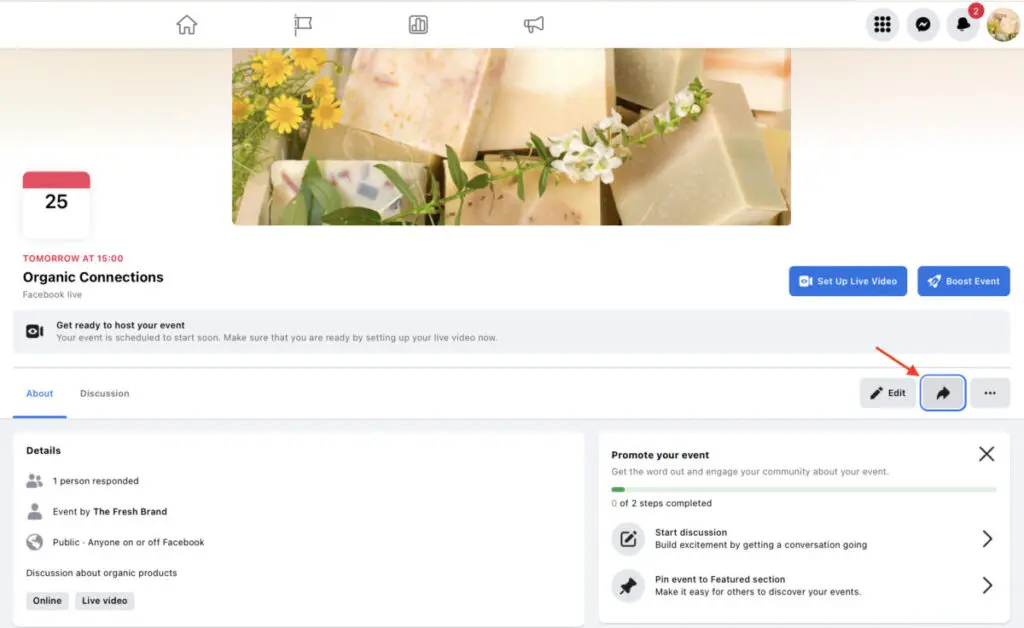This screenshot has height=628, width=1024.
Task: Dismiss the Promote your event panel
Action: tap(986, 453)
